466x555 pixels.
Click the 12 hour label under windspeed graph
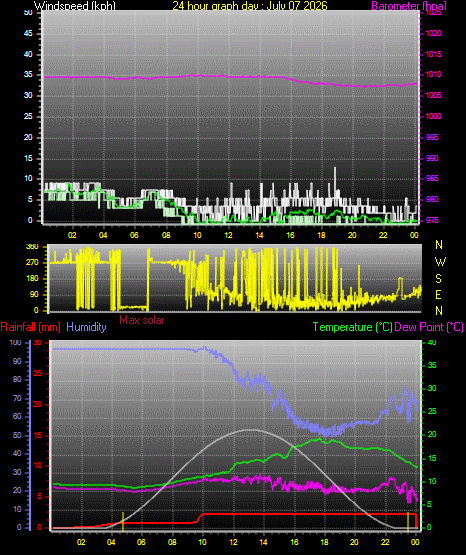228,235
